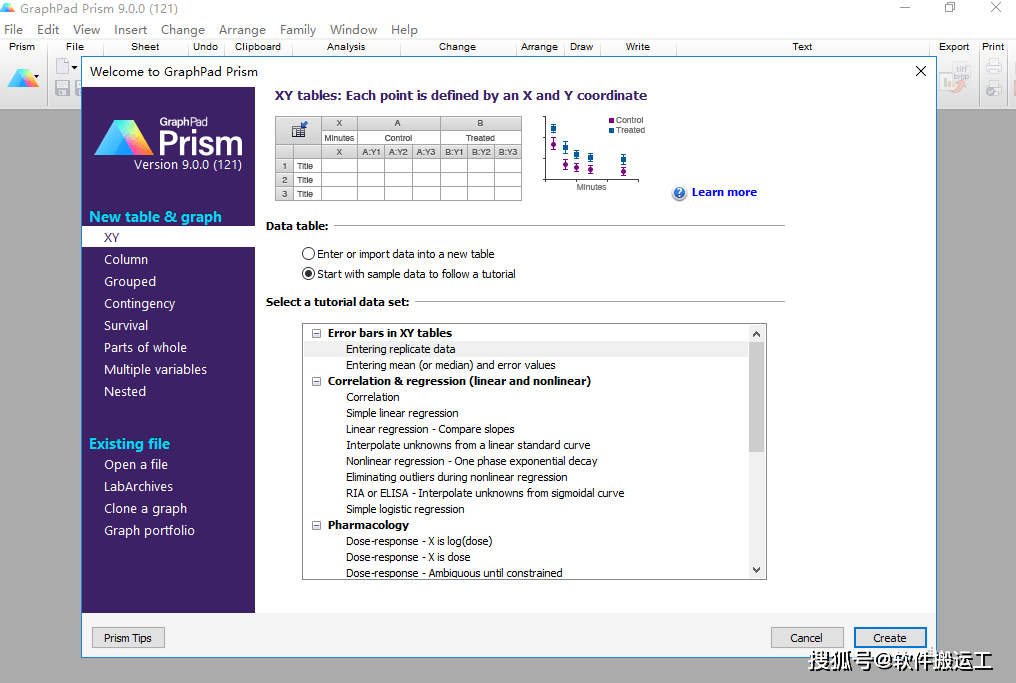The width and height of the screenshot is (1016, 683).
Task: Select Interpolate unknowns from a linear standard curve
Action: click(468, 445)
